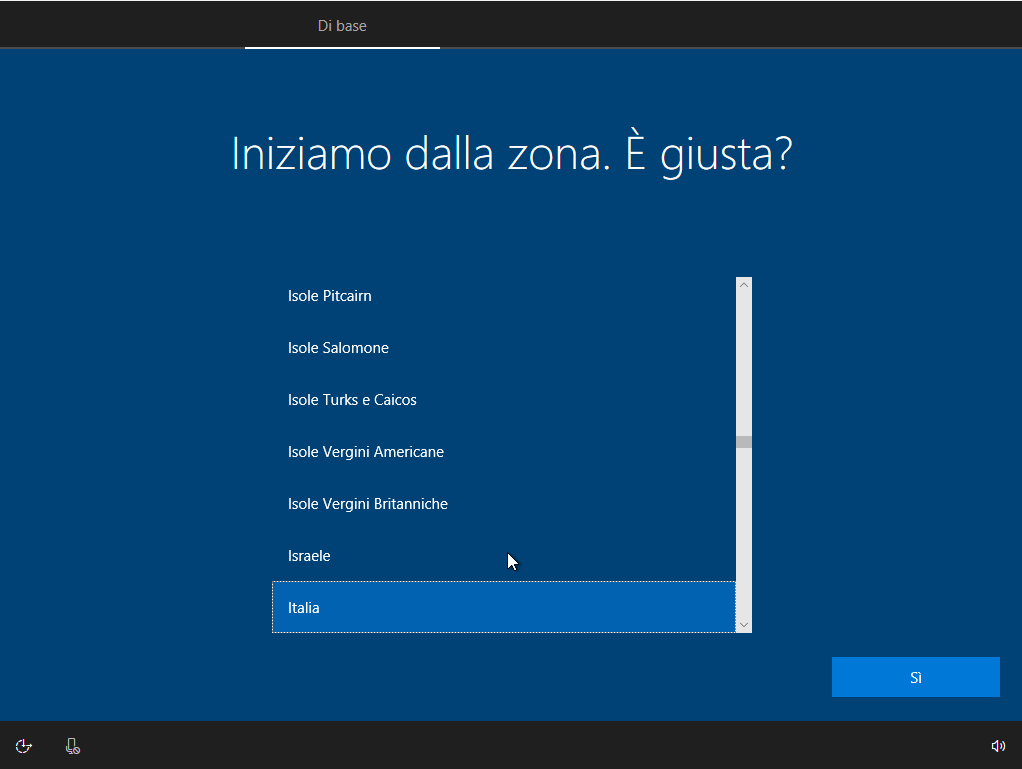This screenshot has width=1022, height=769.
Task: Select the Di base tab
Action: [342, 25]
